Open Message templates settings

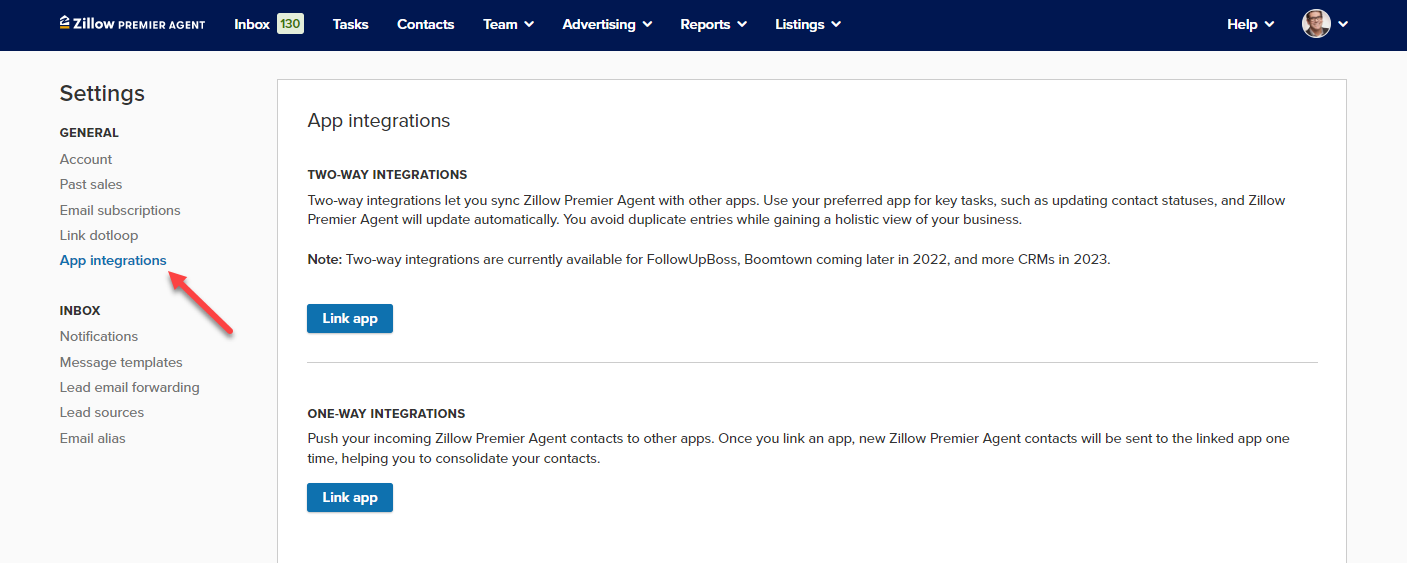click(121, 362)
